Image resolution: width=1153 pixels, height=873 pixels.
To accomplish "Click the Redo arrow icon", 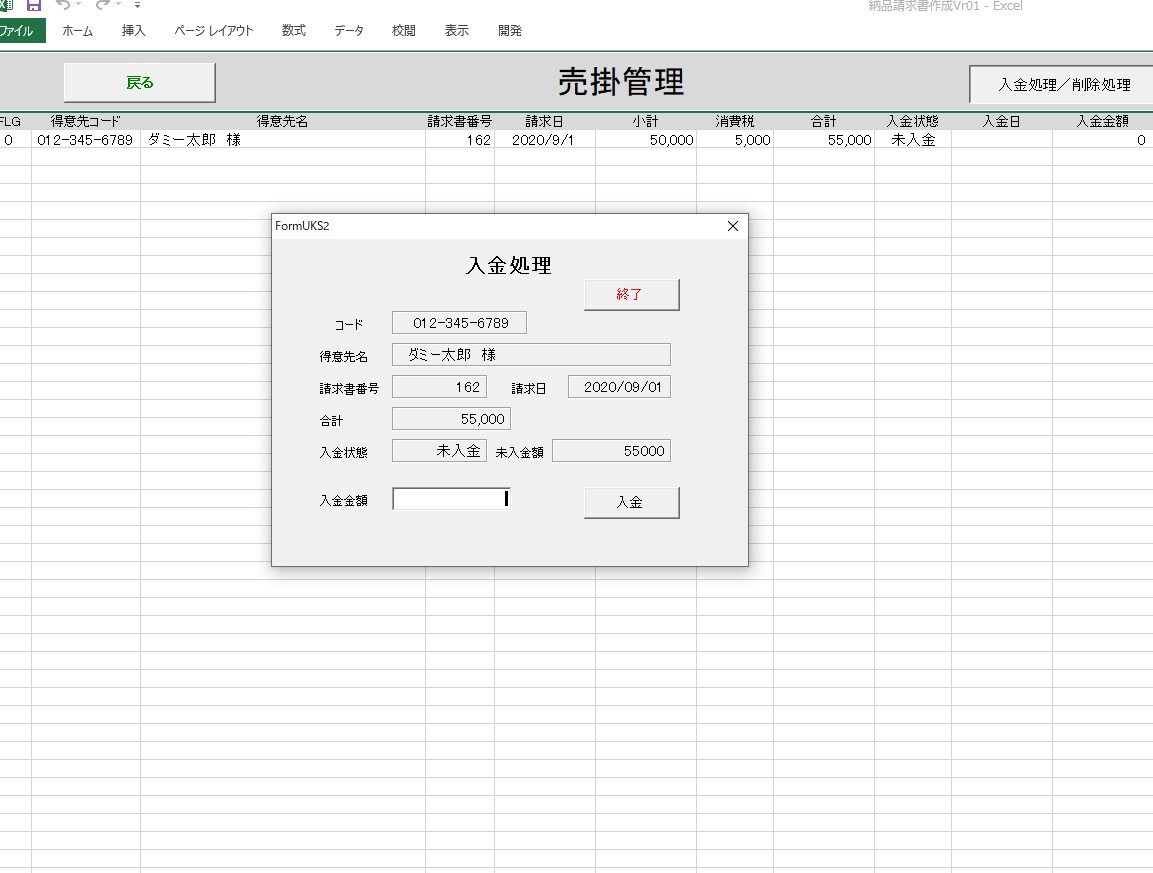I will click(103, 4).
